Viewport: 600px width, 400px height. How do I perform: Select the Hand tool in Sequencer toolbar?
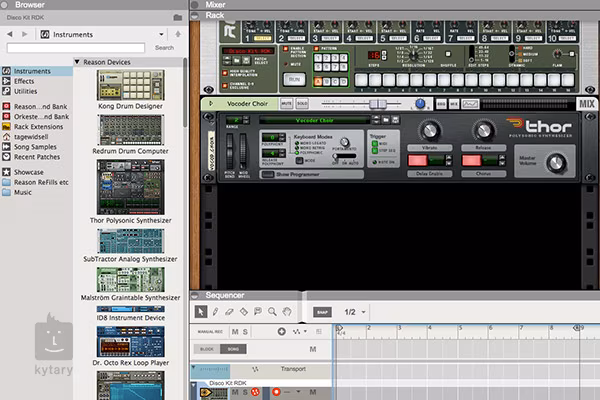[x=287, y=312]
